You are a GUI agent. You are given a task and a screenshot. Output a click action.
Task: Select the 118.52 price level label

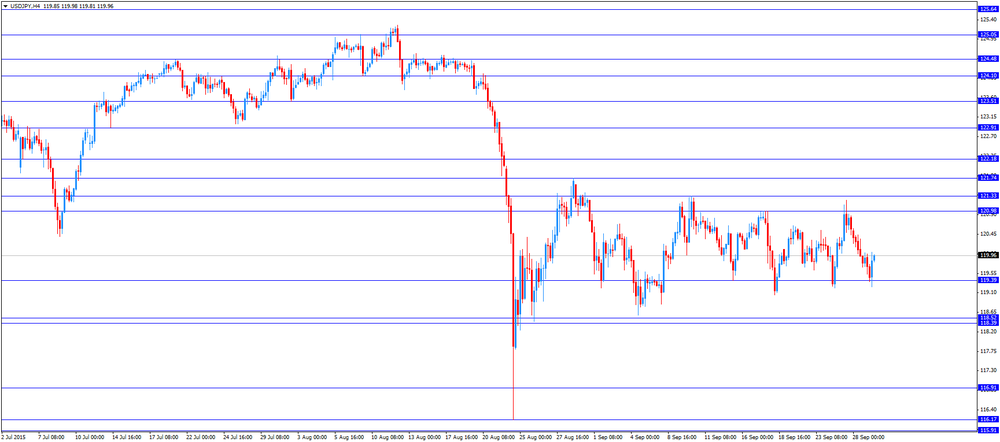[x=988, y=318]
